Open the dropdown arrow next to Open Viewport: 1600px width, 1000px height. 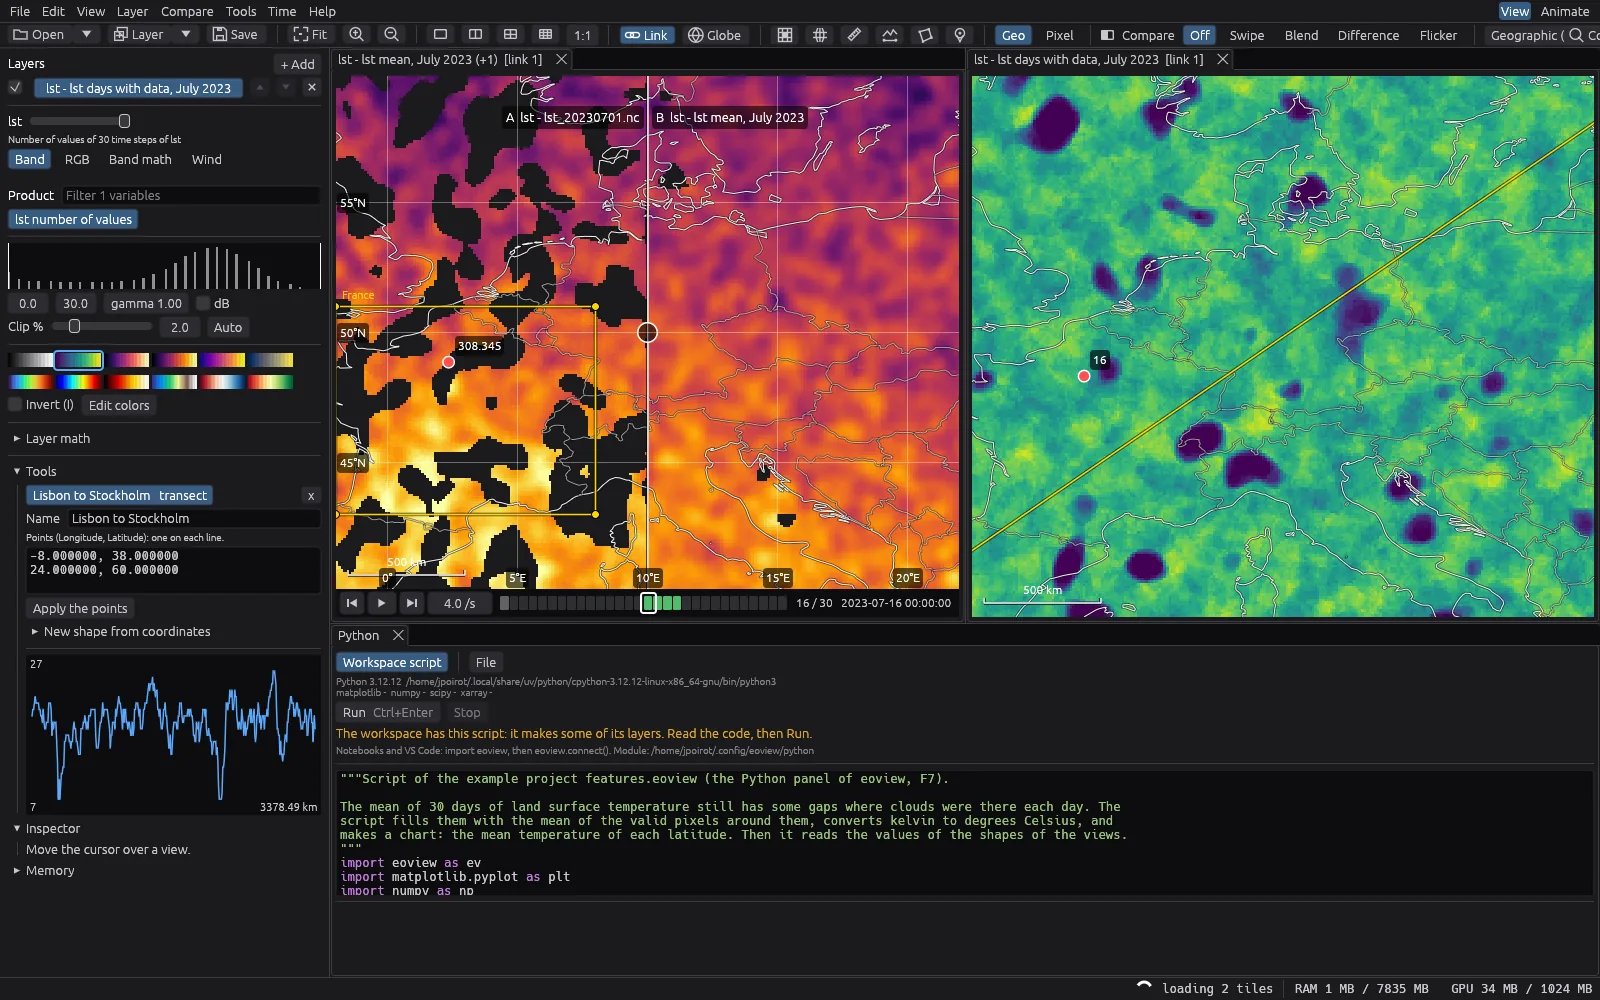tap(87, 35)
